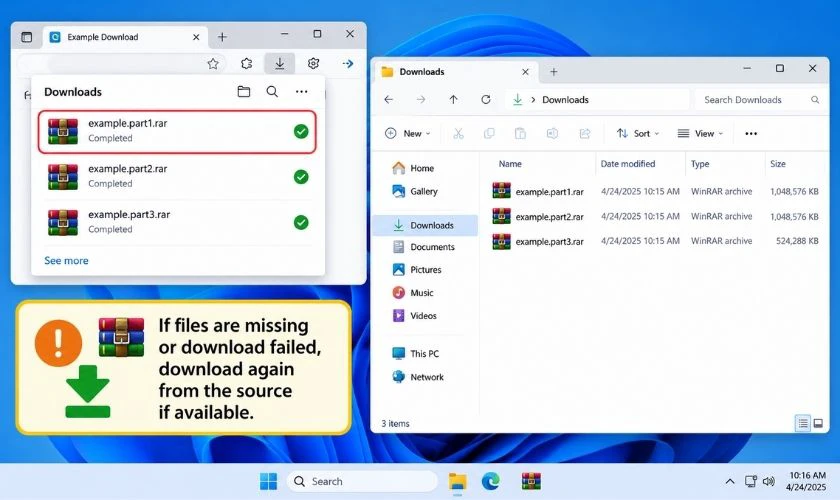Select Music in navigation pane
This screenshot has height=500, width=840.
click(425, 293)
